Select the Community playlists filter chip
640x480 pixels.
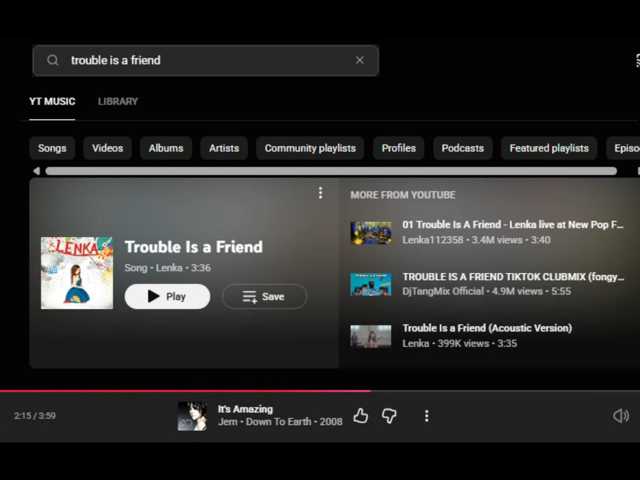coord(310,148)
